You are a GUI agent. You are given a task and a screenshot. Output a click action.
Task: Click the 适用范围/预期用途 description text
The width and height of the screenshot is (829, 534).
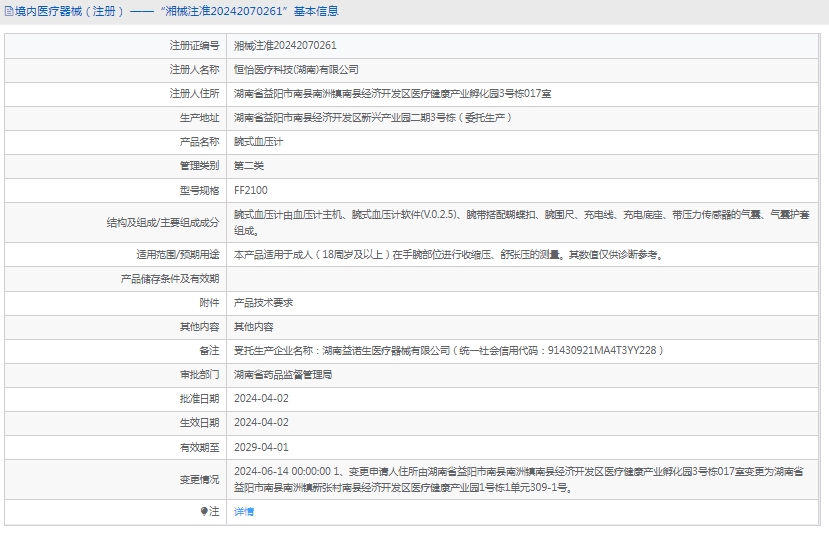coord(447,254)
